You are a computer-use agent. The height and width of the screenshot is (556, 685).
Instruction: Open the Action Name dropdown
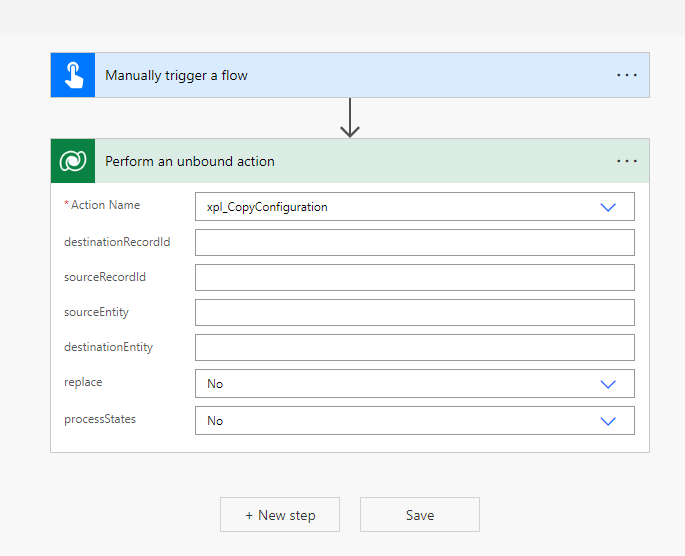[415, 207]
